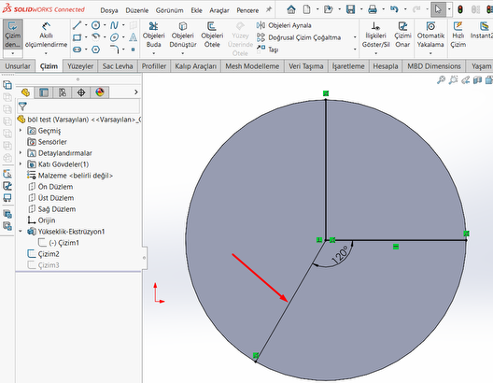Open the Dosya menu
The height and width of the screenshot is (384, 494).
tap(109, 10)
